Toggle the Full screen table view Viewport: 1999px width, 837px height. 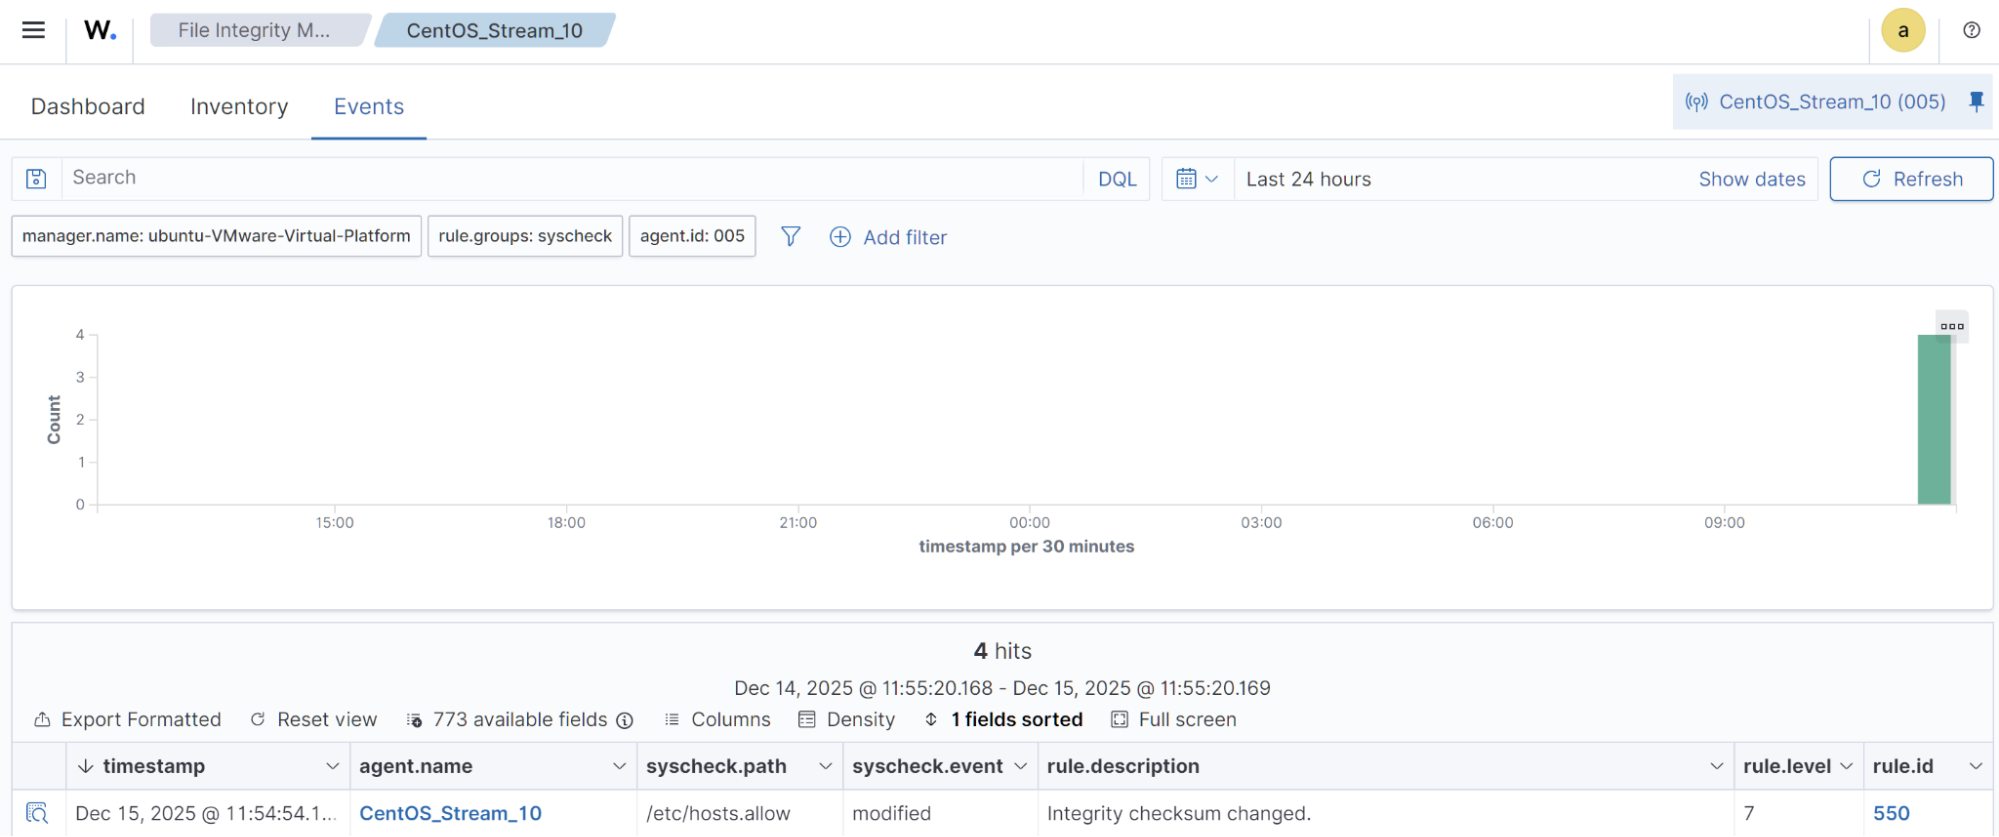coord(1173,720)
